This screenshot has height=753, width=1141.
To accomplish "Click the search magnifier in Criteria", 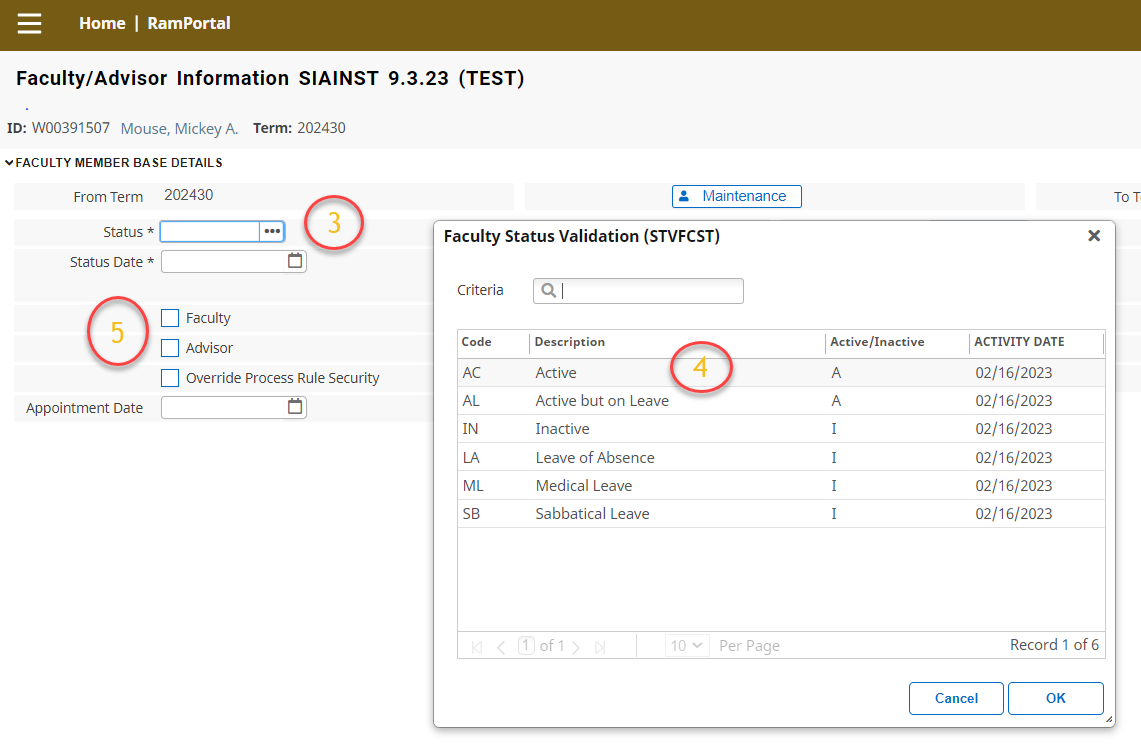I will 548,291.
